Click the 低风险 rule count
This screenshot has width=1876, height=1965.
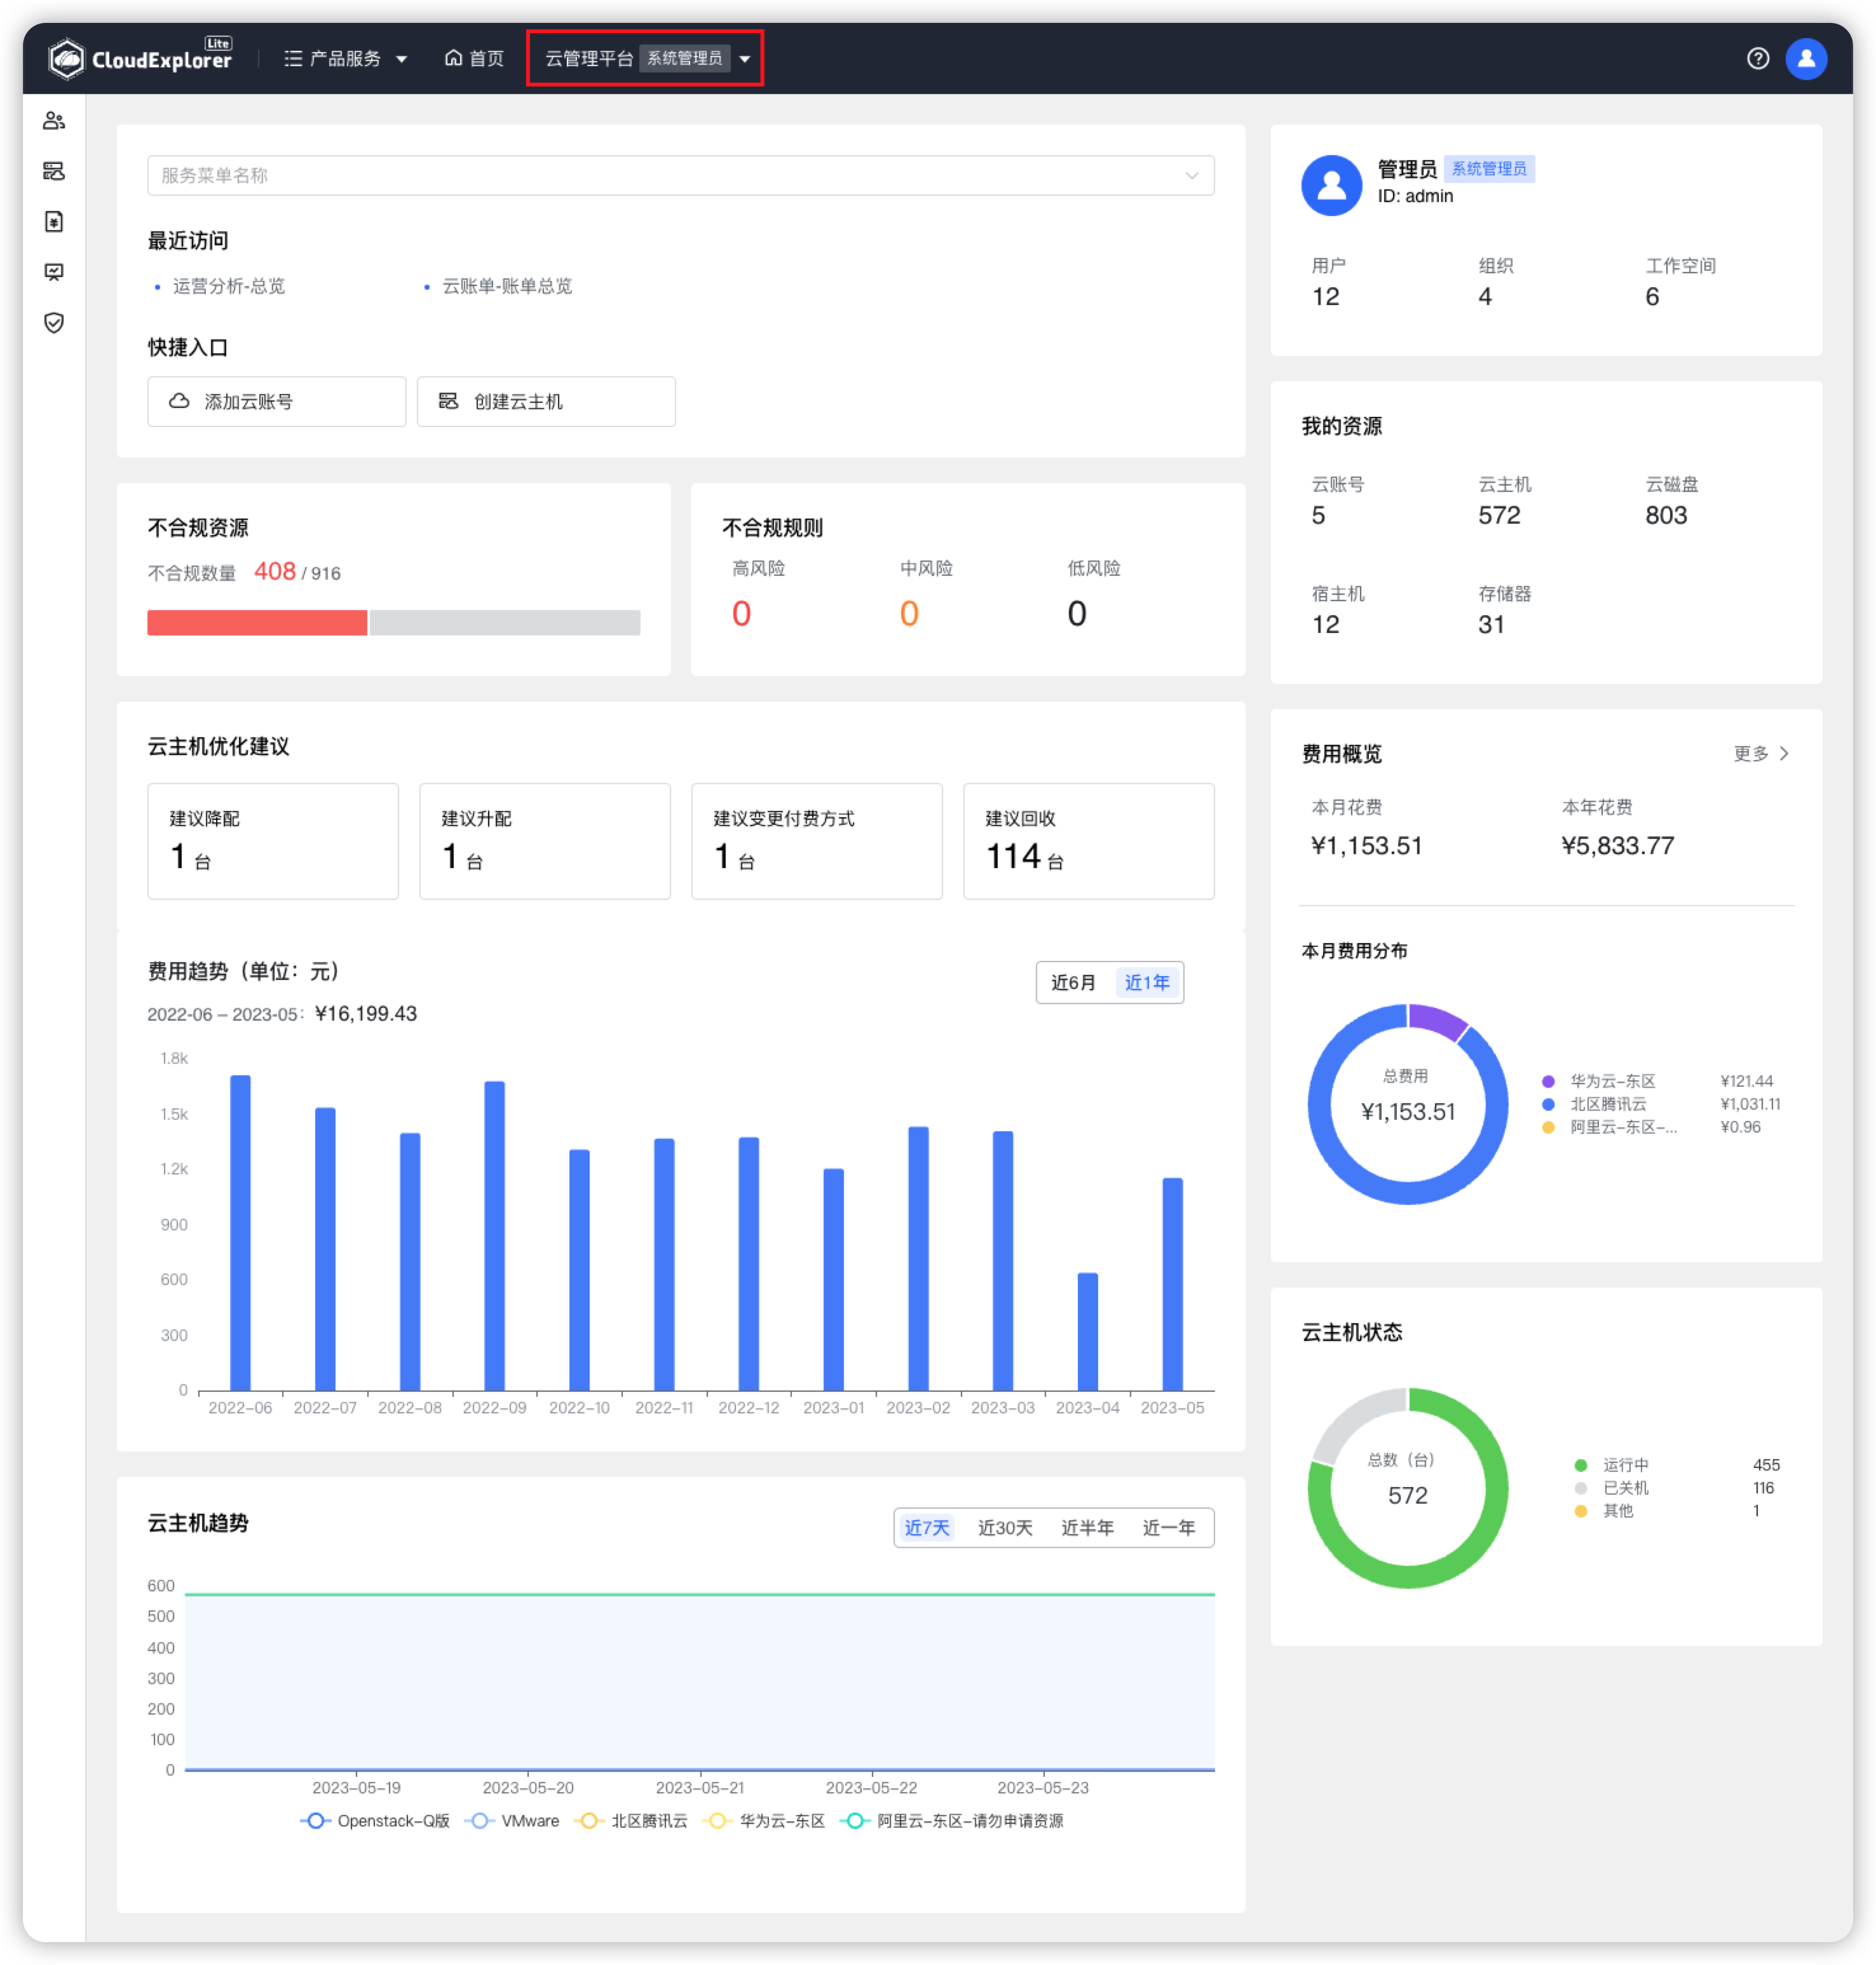(x=1077, y=613)
